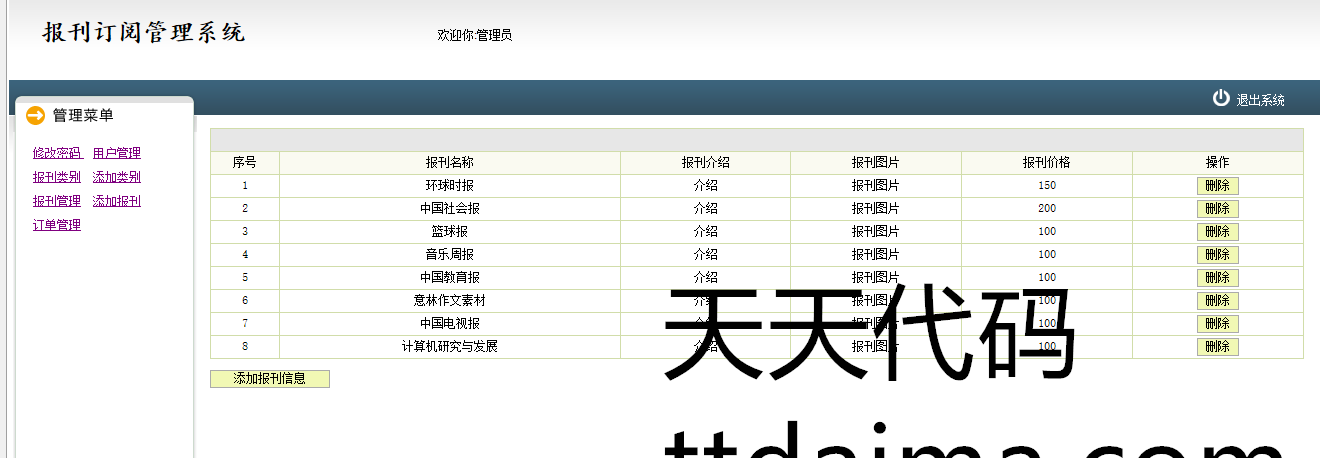Open 报刊管理 in the sidebar menu
Screen dimensions: 1320x458
[x=56, y=201]
